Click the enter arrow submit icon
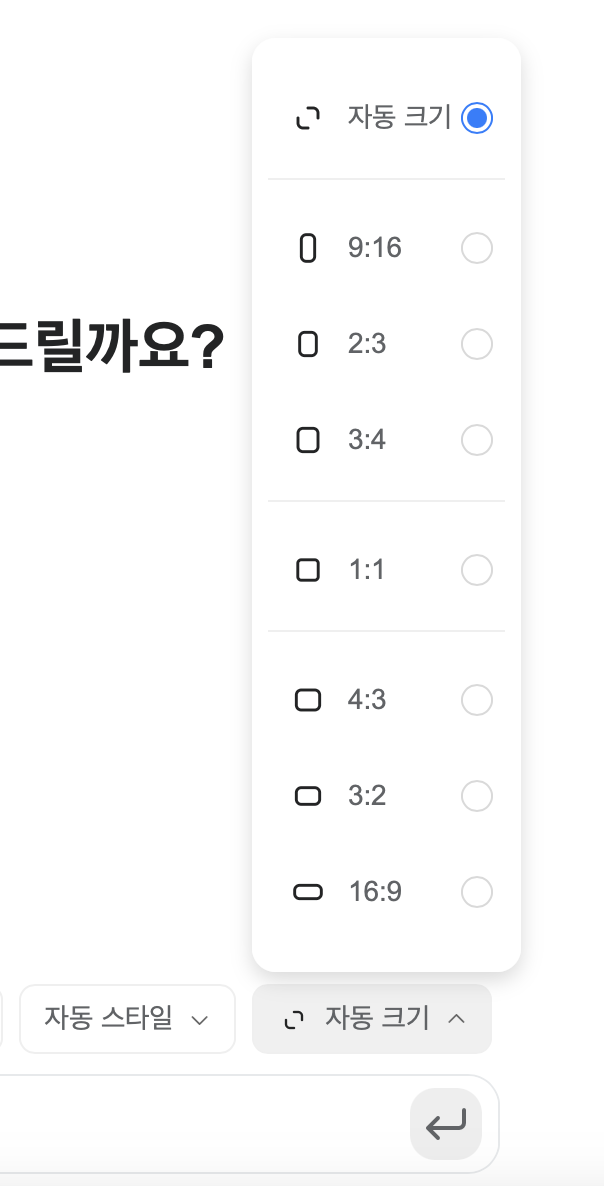The height and width of the screenshot is (1186, 604). 446,1124
